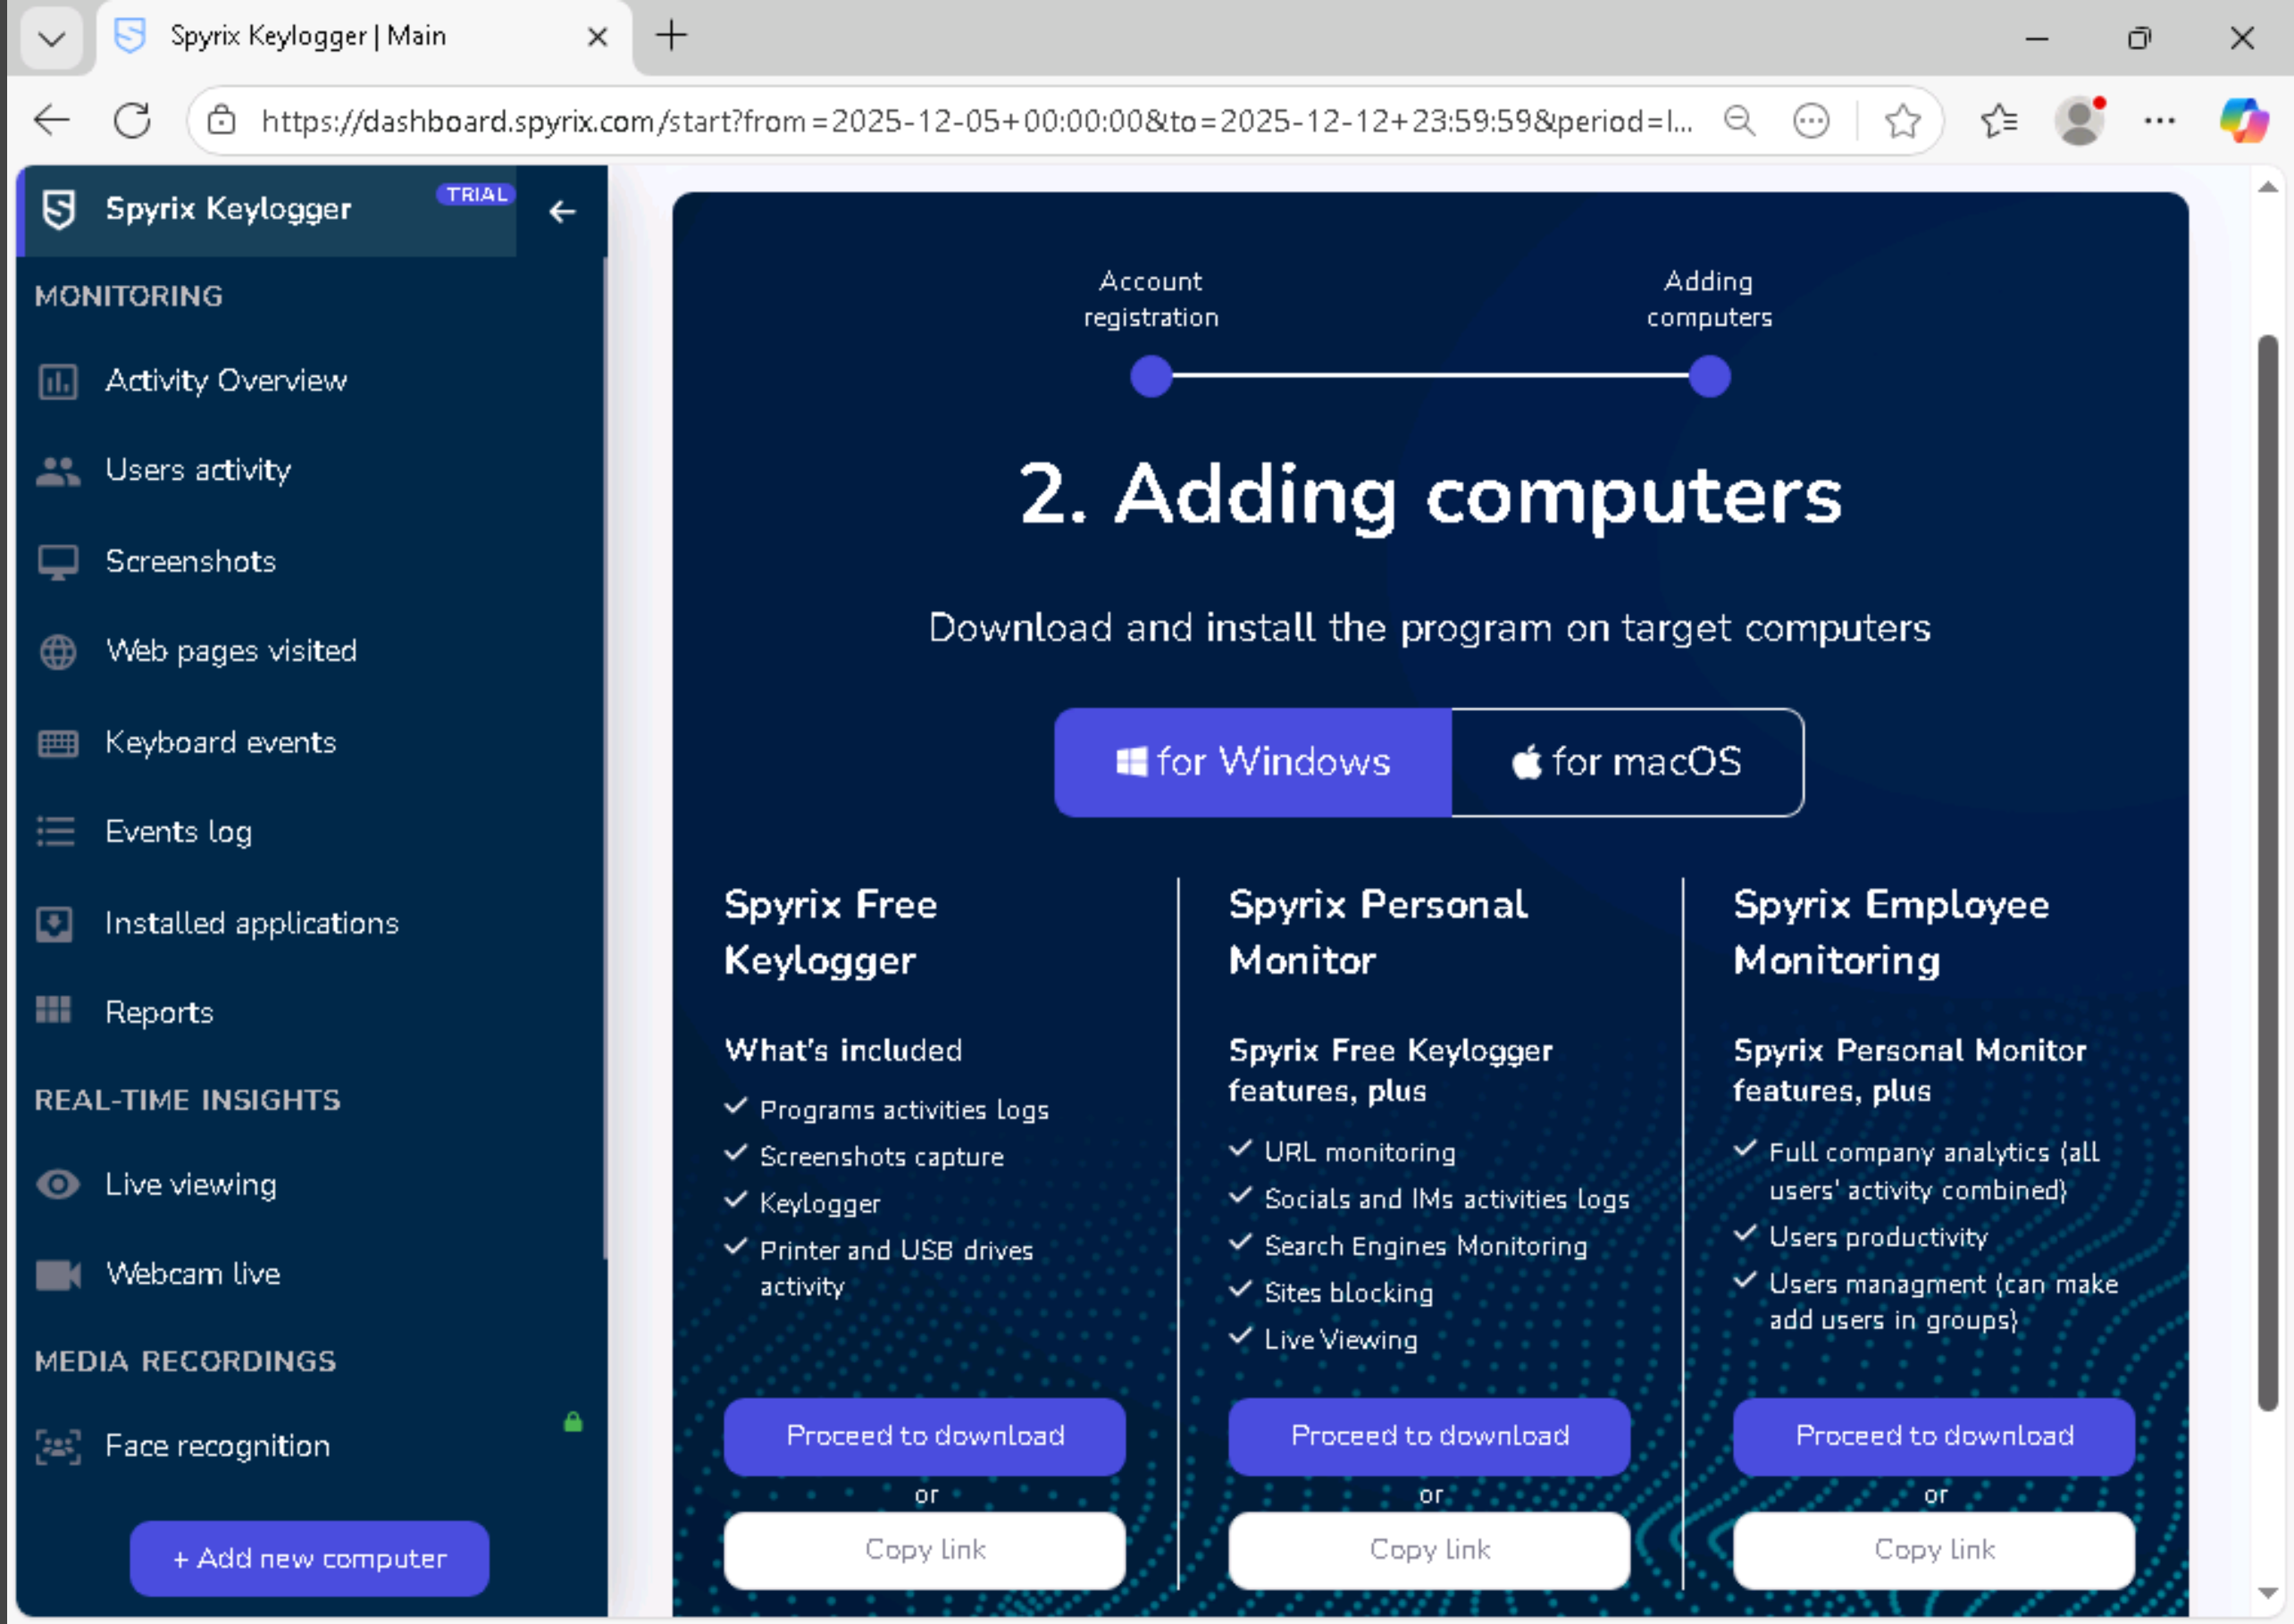Proceed to download Spyrix Personal Monitor
This screenshot has height=1624, width=2294.
tap(1430, 1436)
